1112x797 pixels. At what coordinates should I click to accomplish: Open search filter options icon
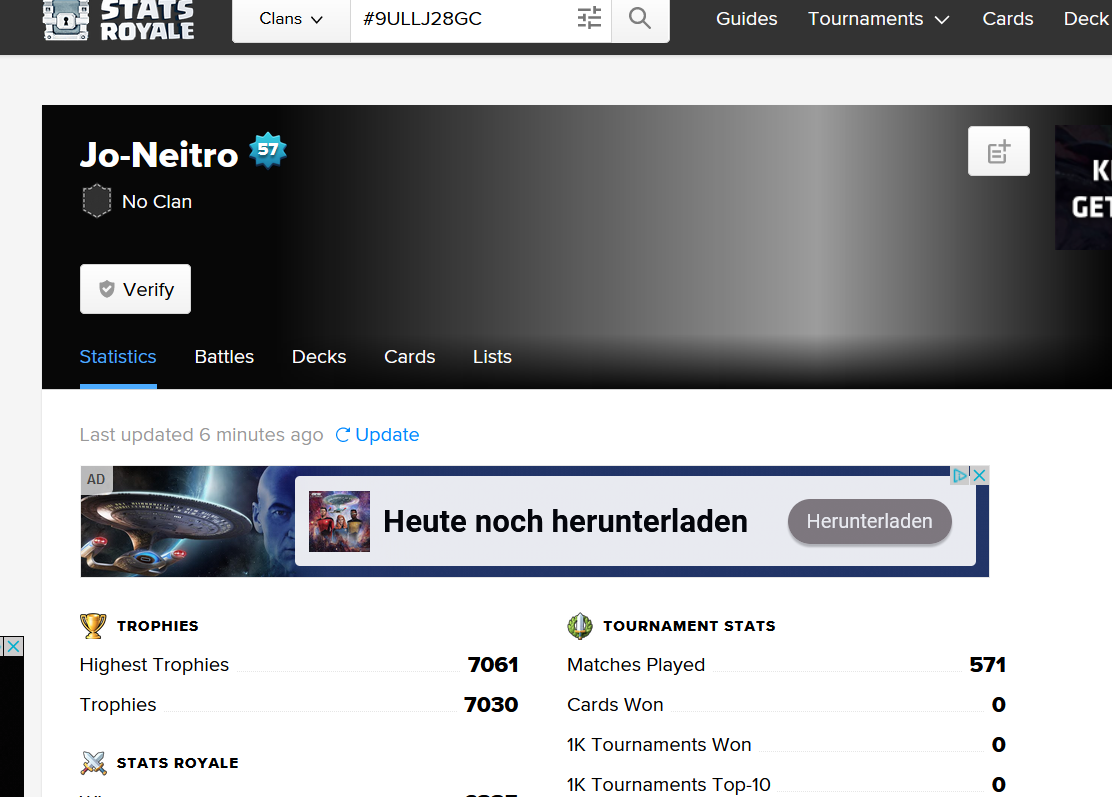coord(590,19)
